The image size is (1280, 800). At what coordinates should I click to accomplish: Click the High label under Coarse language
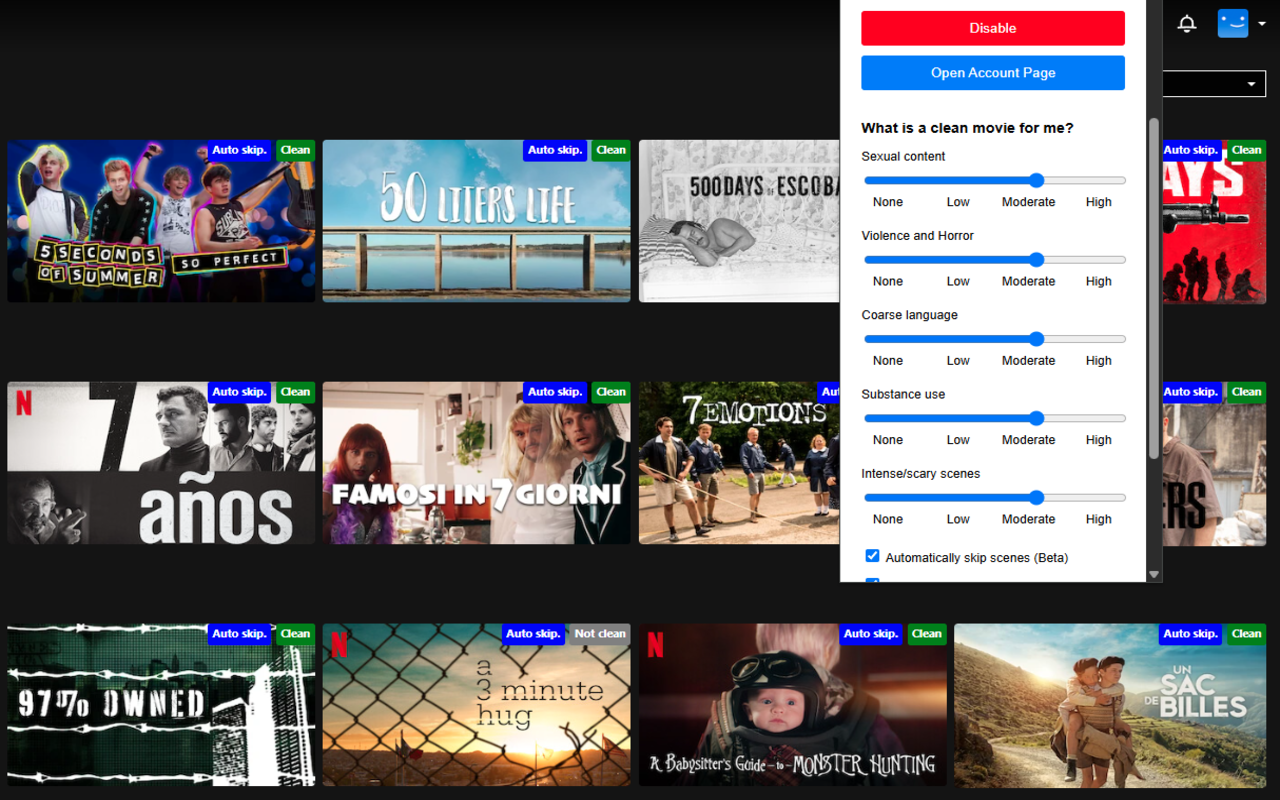pos(1098,360)
